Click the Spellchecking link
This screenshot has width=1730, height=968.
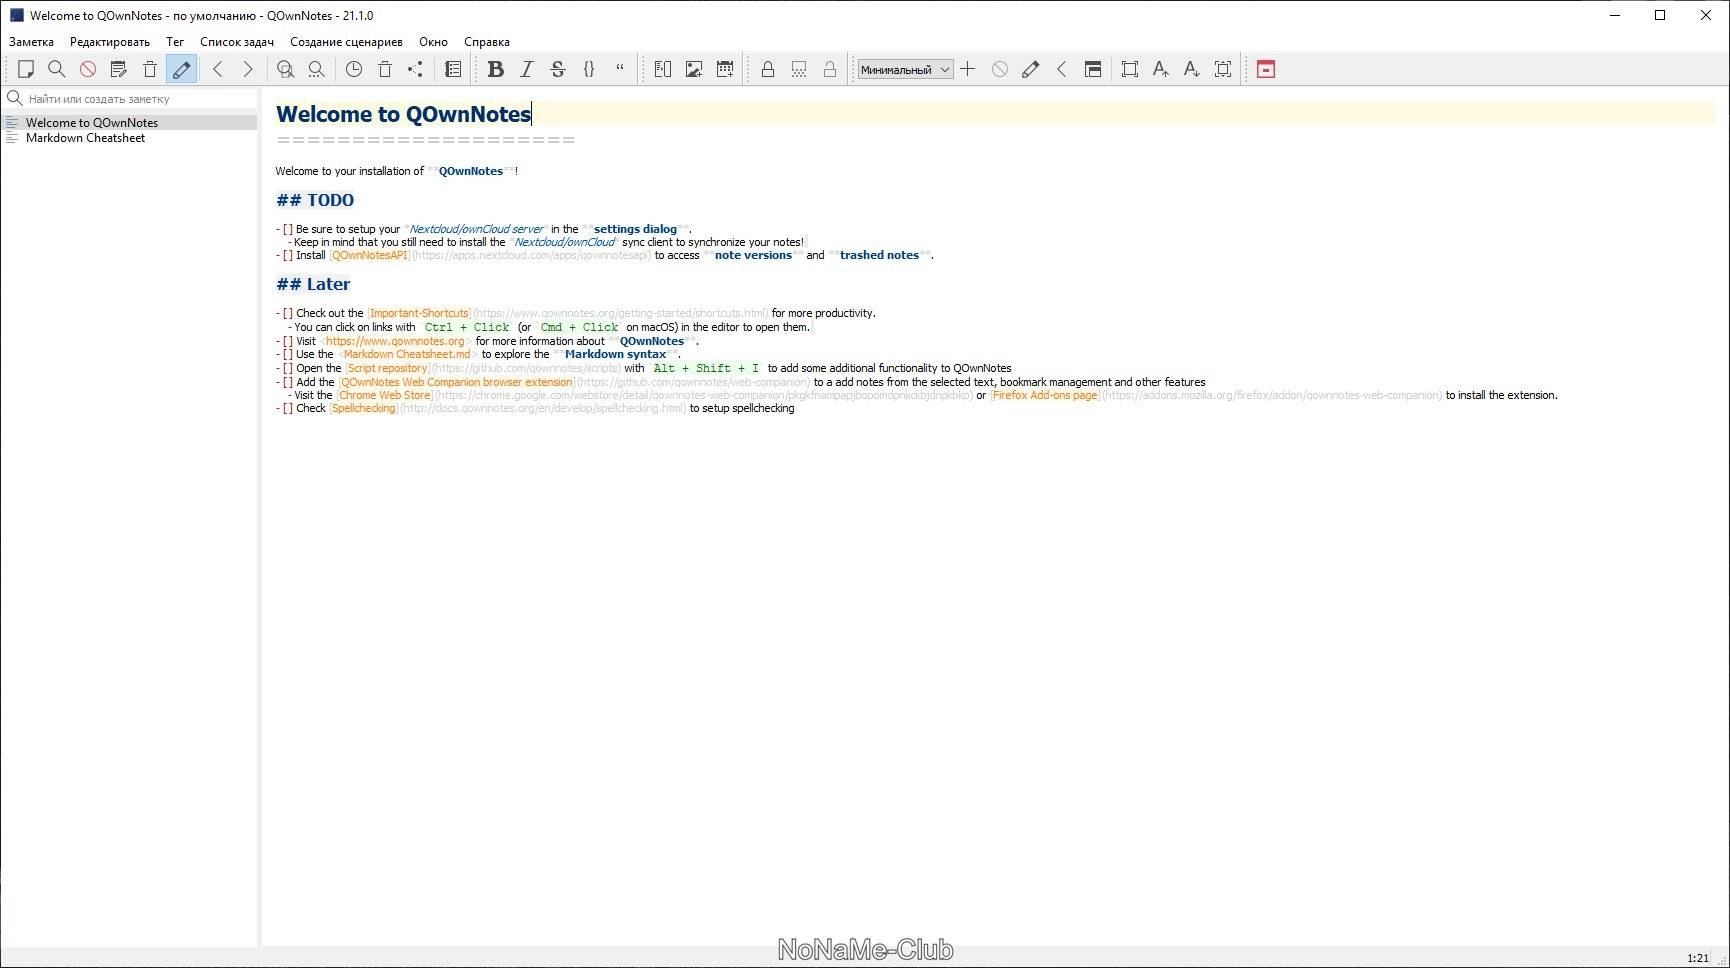click(364, 408)
